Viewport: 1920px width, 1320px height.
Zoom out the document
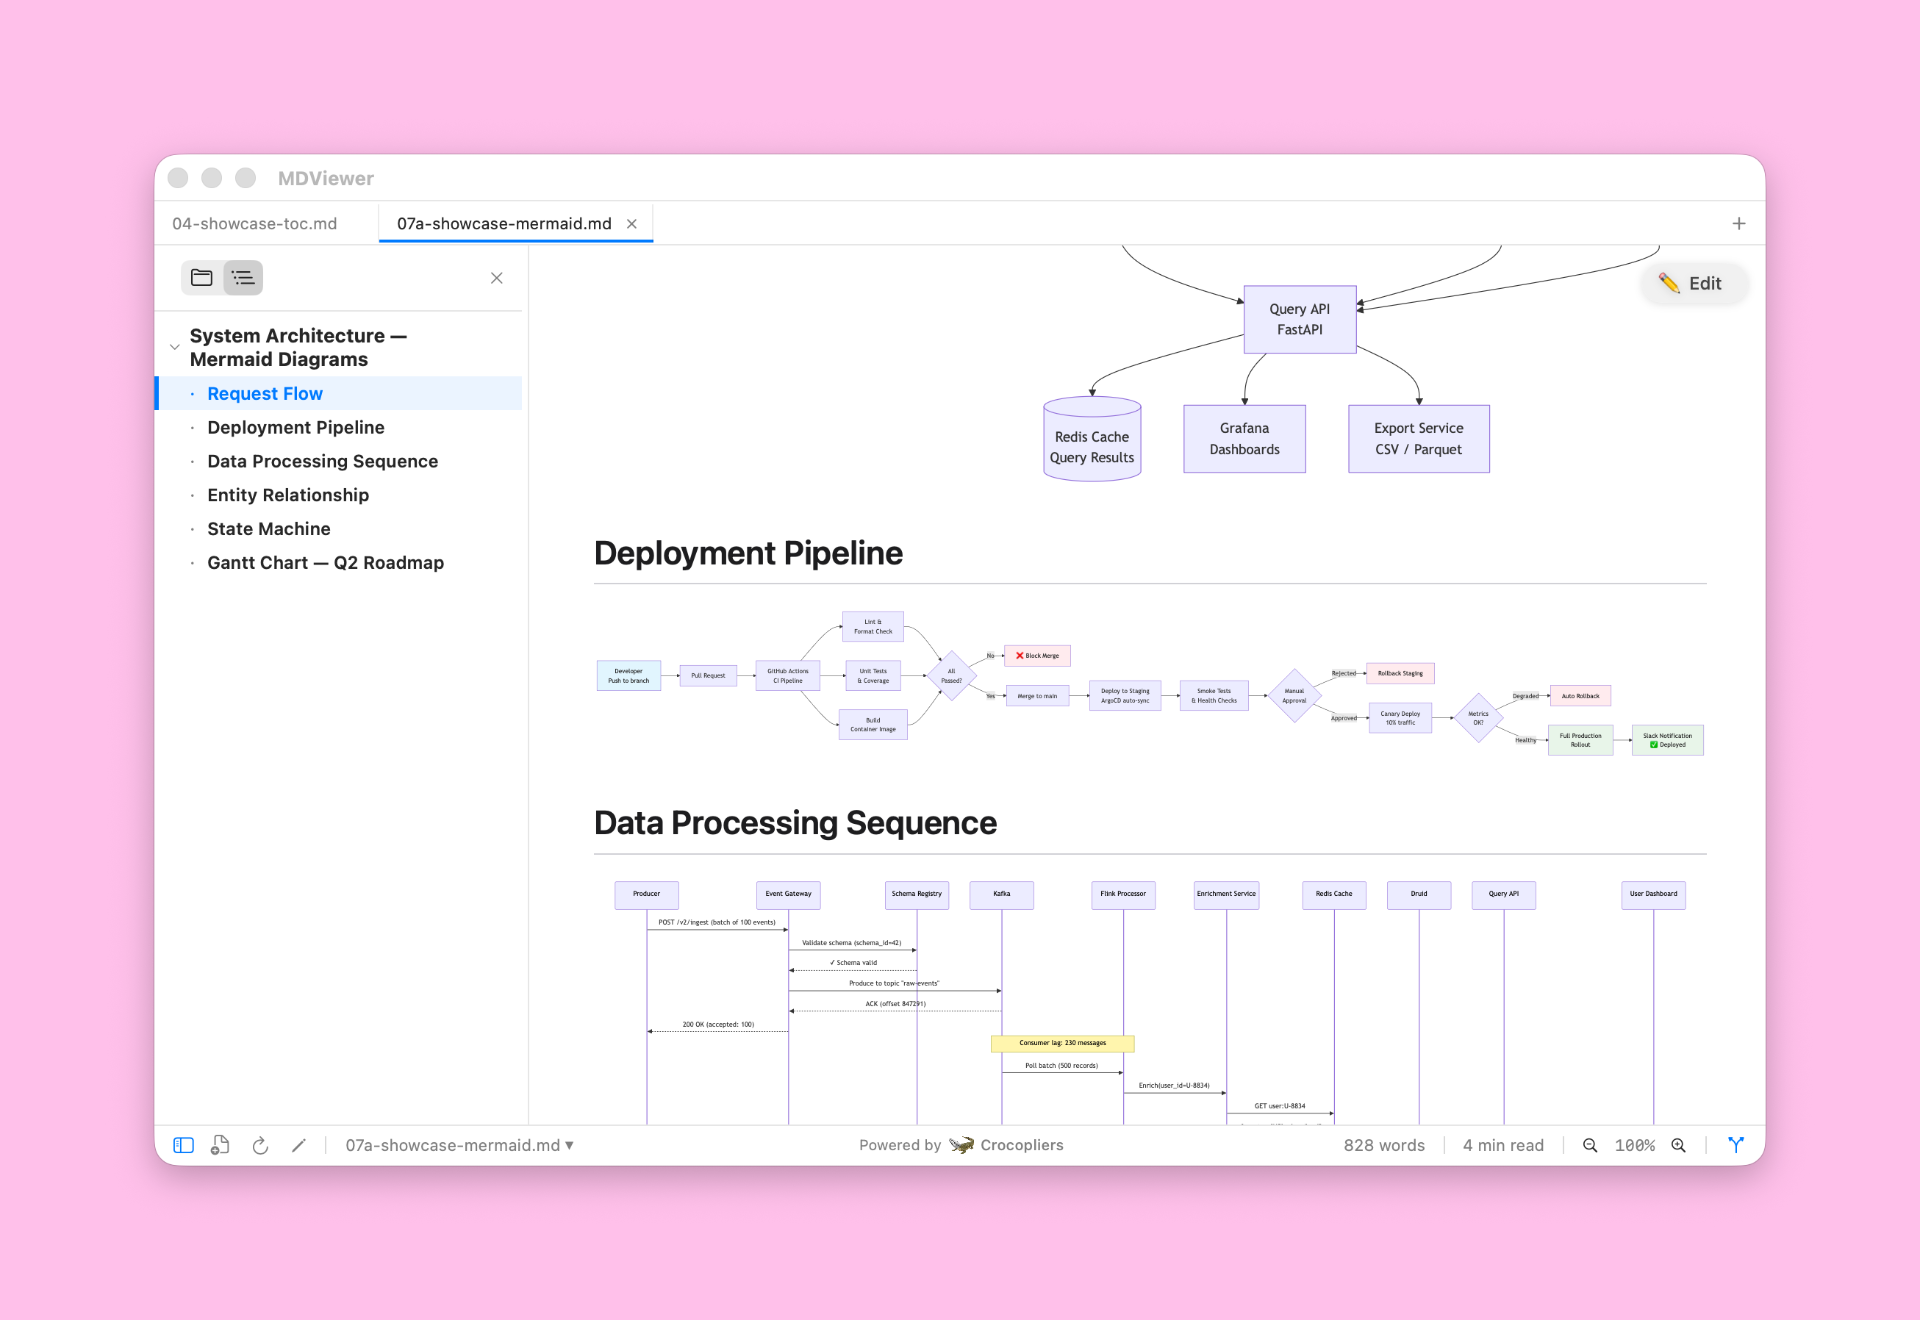(1590, 1145)
